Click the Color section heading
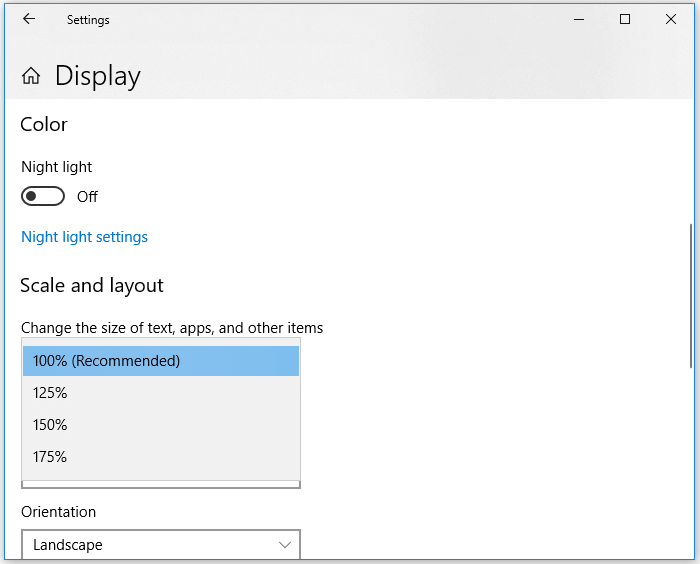Screen dimensions: 700x564 coord(44,125)
